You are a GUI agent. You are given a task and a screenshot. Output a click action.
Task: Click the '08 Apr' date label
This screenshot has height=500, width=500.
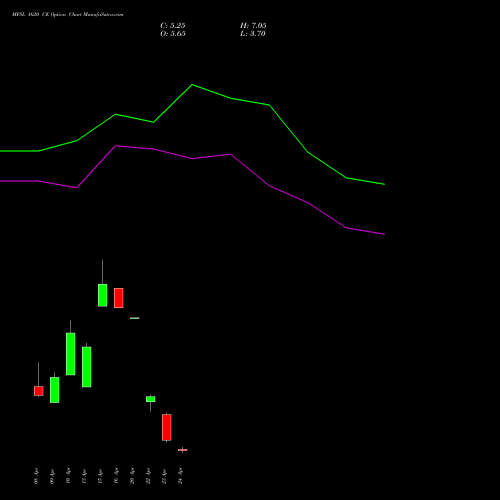[x=36, y=476]
